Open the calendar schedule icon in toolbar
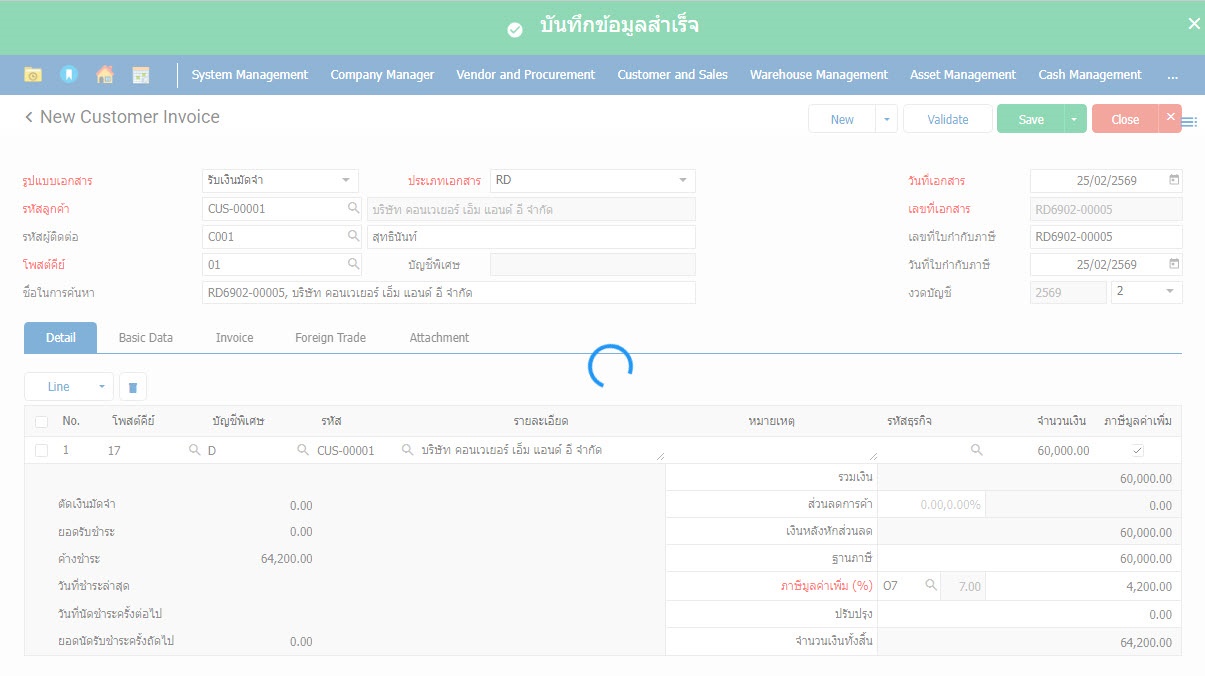 [x=141, y=75]
